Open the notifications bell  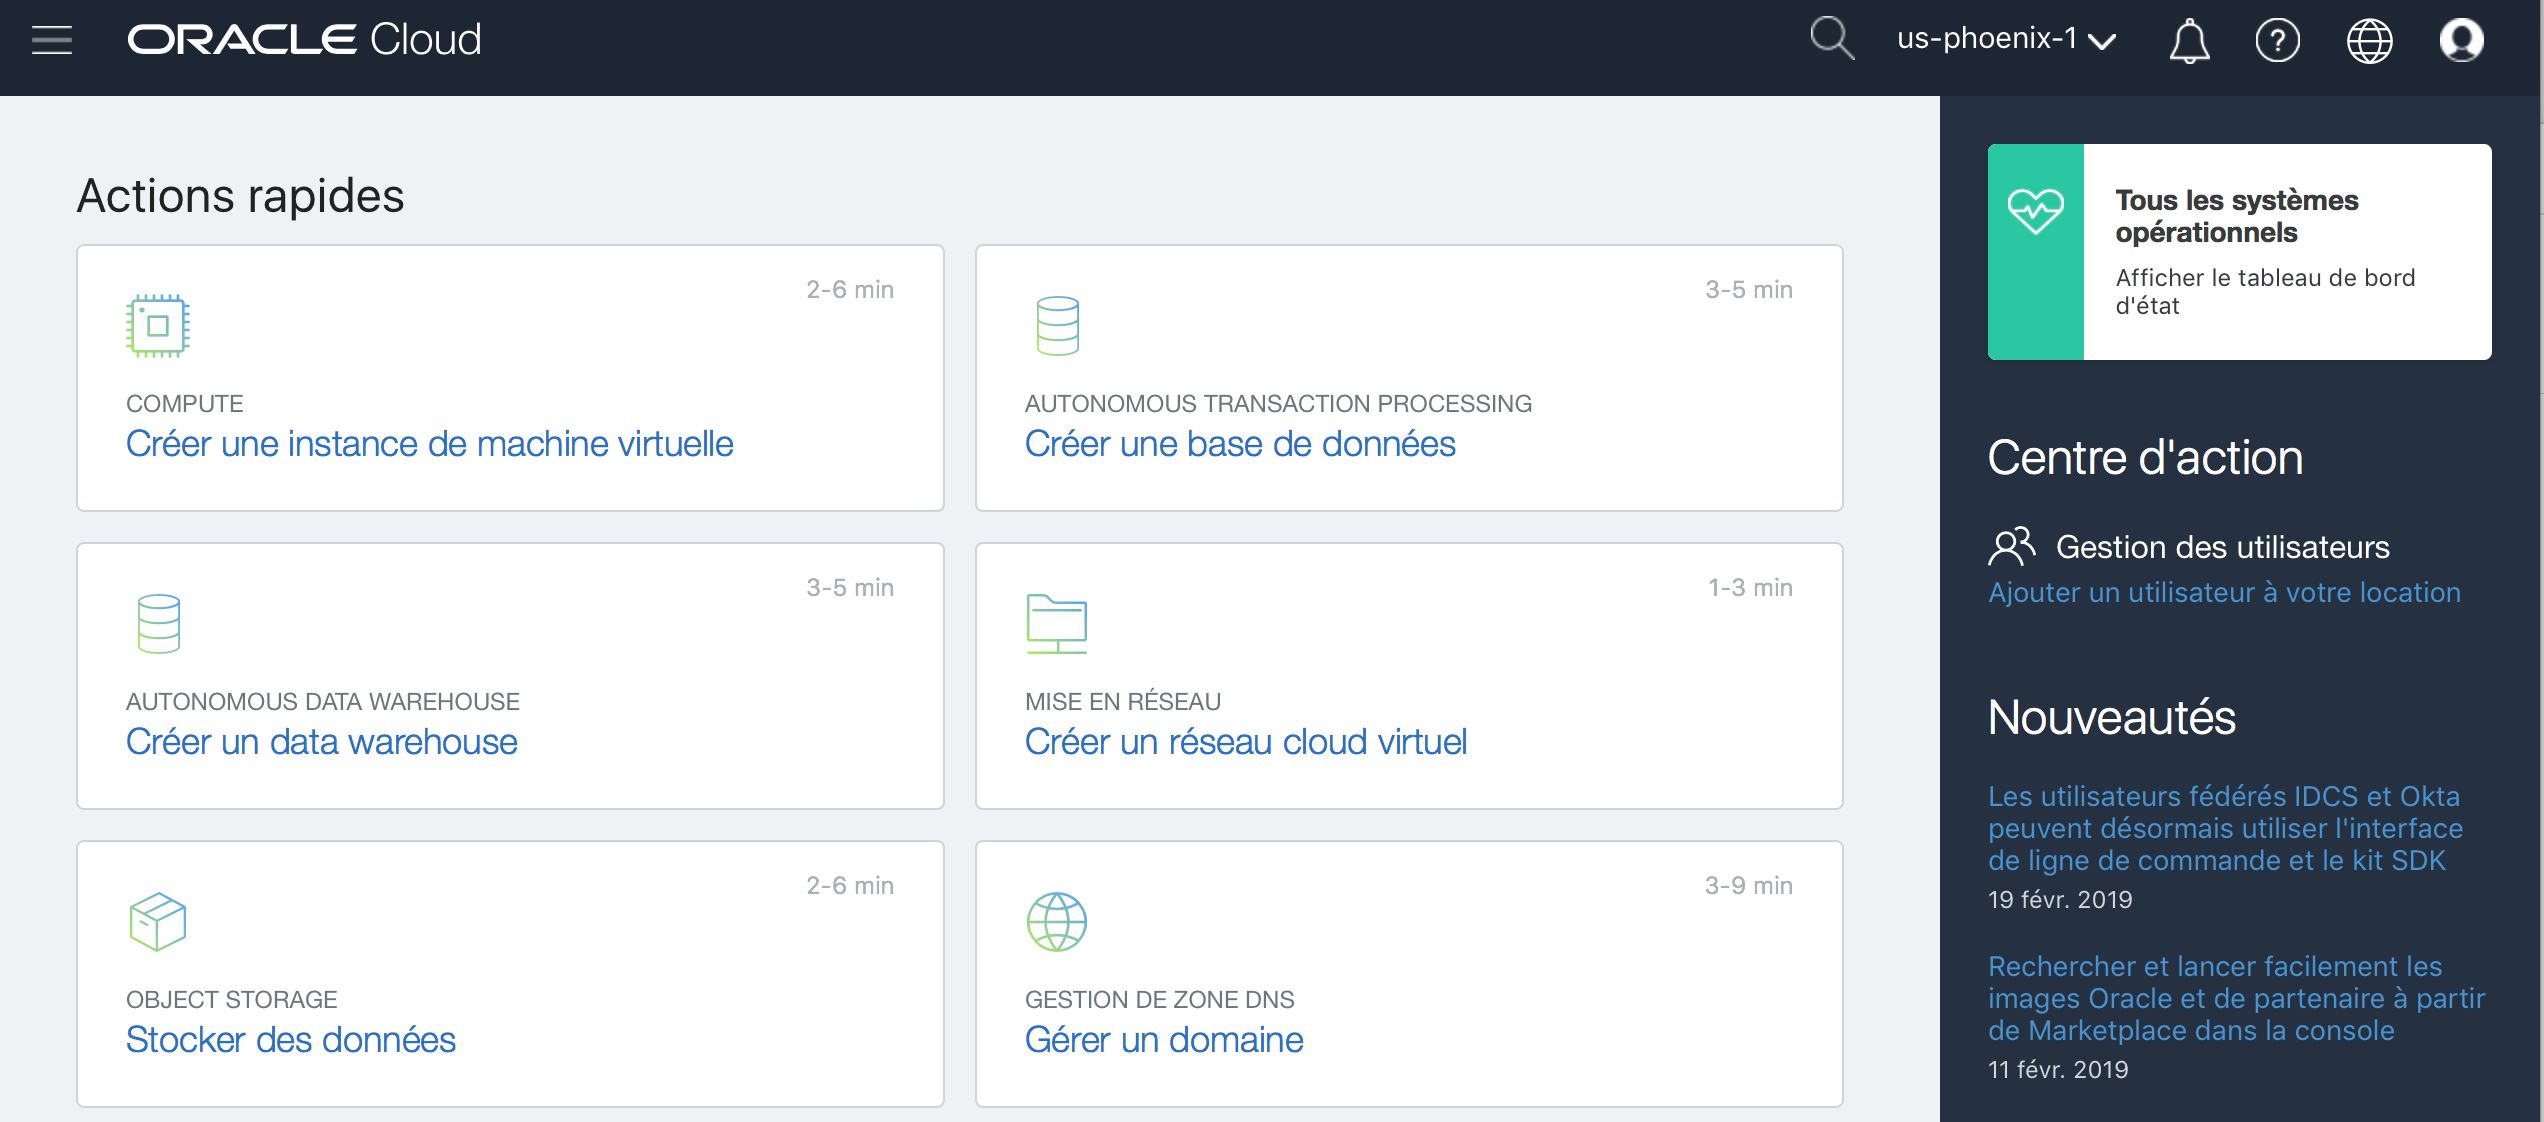tap(2189, 41)
